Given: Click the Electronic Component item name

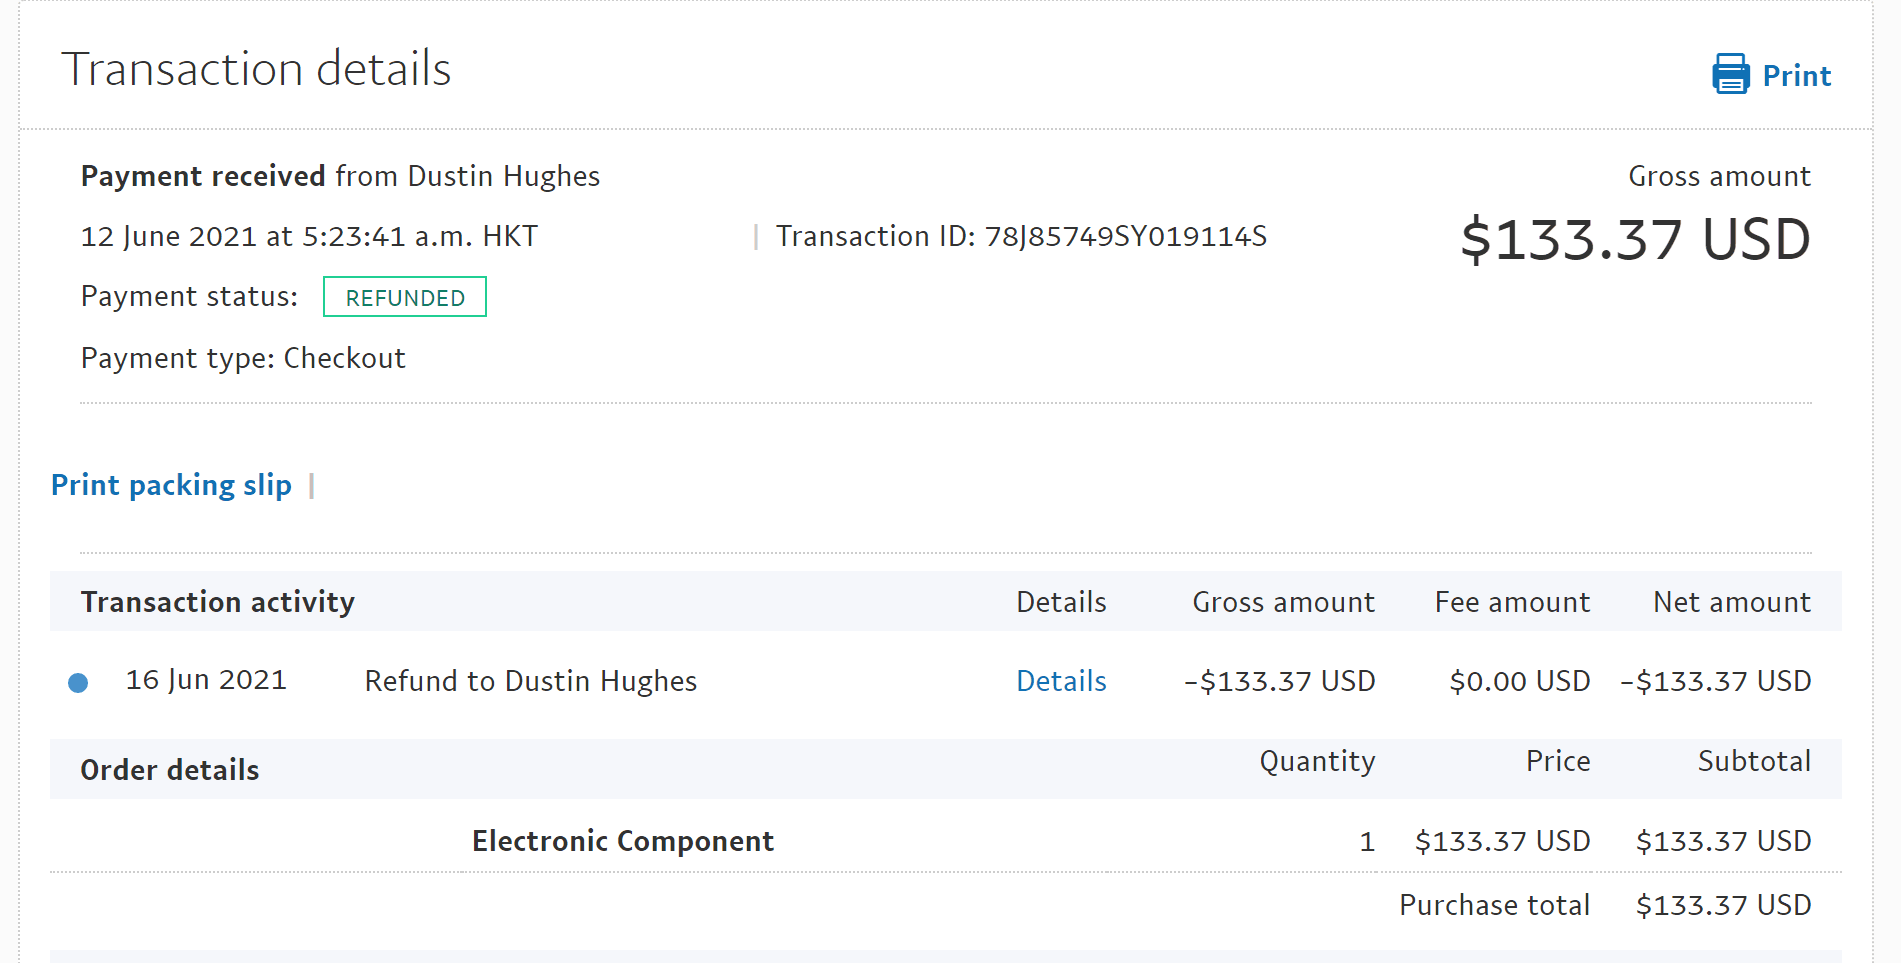Looking at the screenshot, I should click(622, 841).
